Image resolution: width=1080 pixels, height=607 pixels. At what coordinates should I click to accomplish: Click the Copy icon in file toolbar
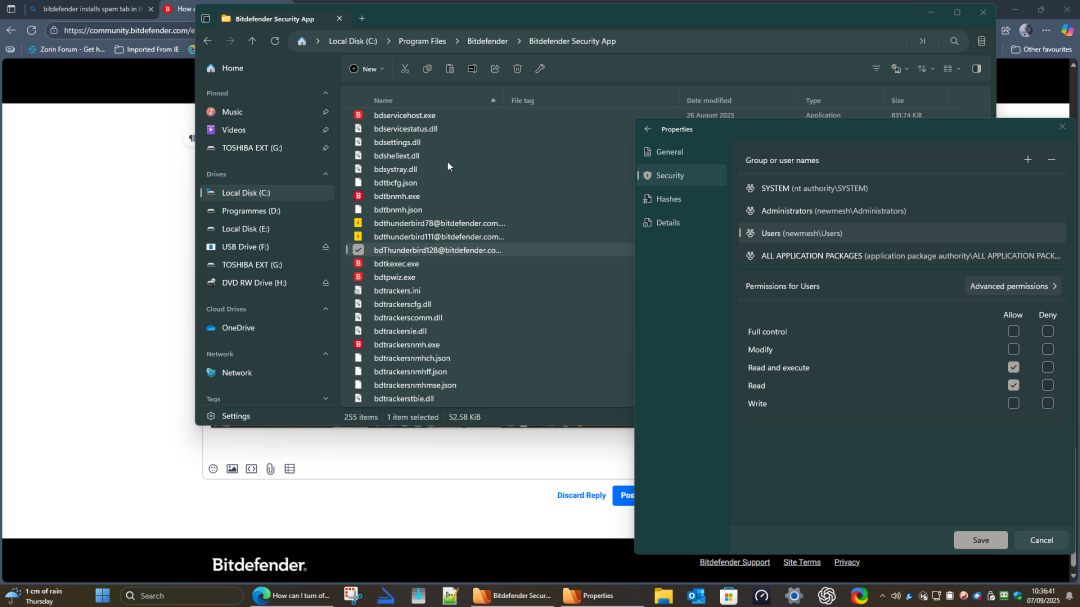(427, 69)
